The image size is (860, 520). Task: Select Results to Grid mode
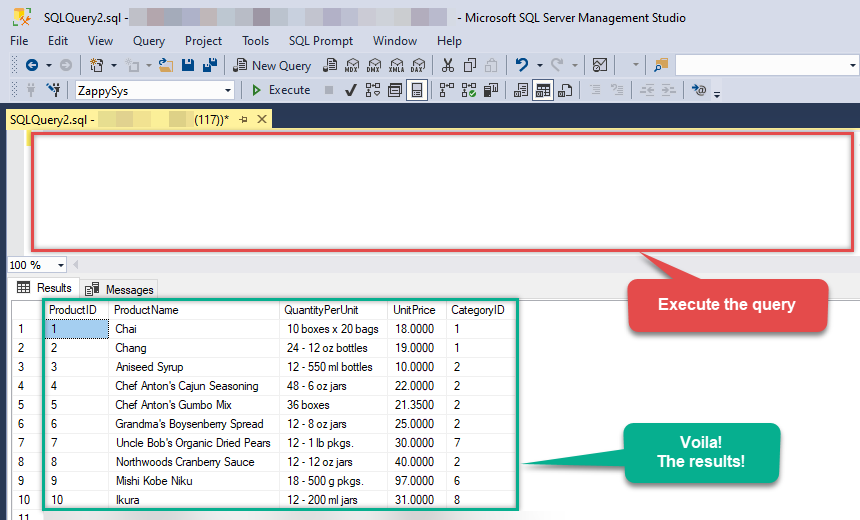point(543,90)
